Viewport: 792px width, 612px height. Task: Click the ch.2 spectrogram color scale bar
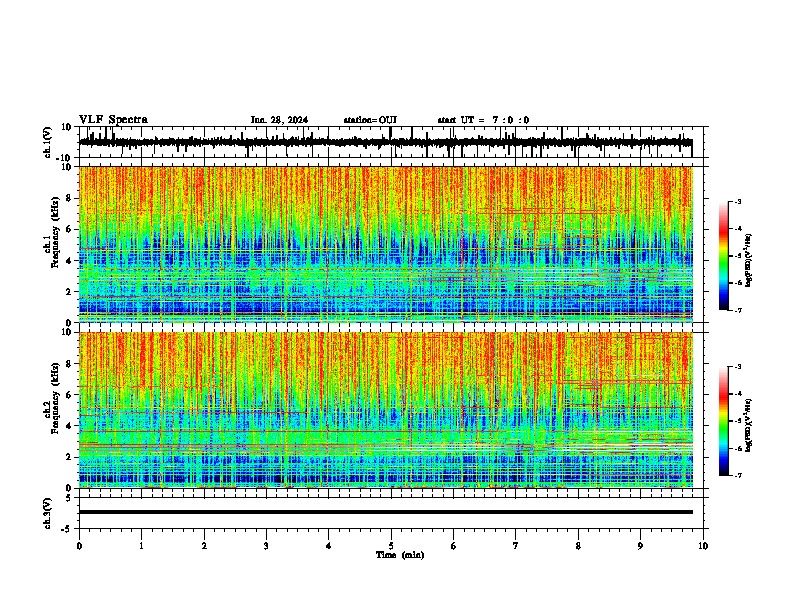pyautogui.click(x=724, y=421)
